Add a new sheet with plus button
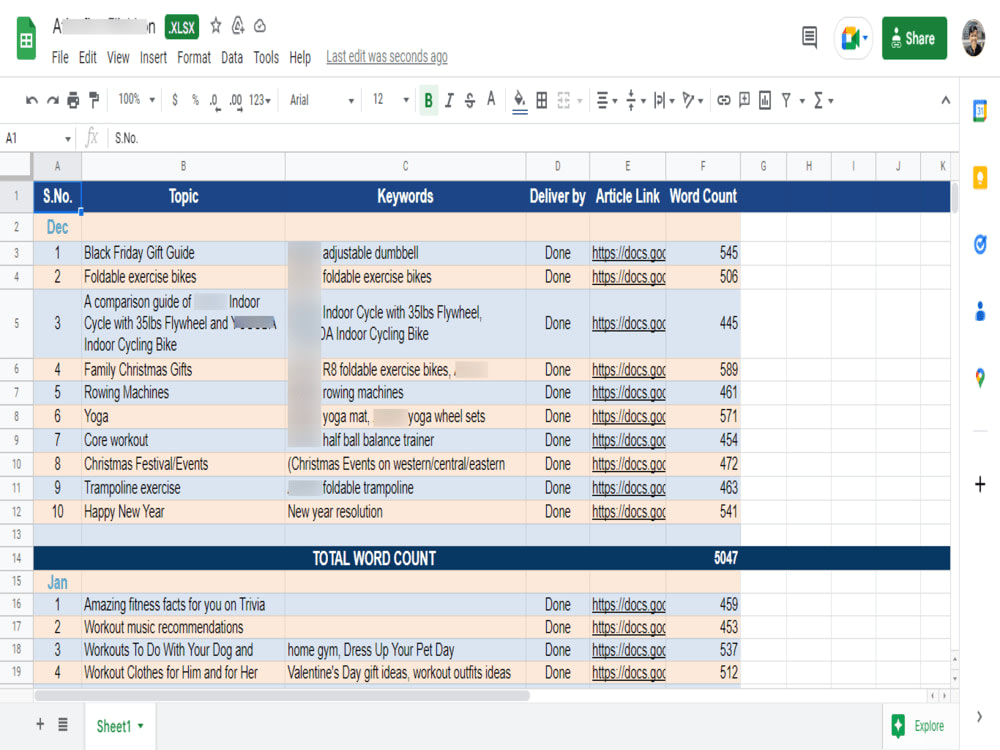1000x750 pixels. tap(40, 724)
